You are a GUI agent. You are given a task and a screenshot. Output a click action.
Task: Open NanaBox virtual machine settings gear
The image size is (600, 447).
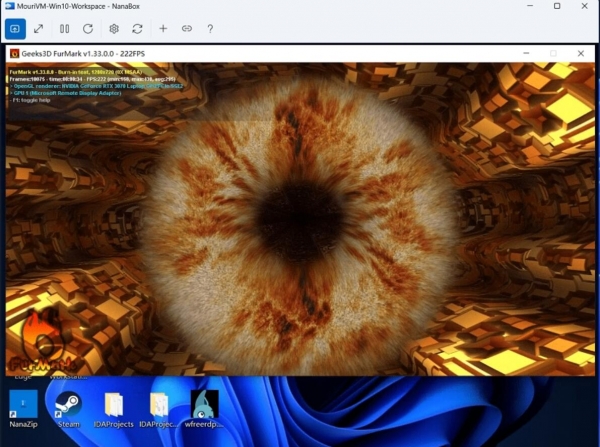[114, 29]
